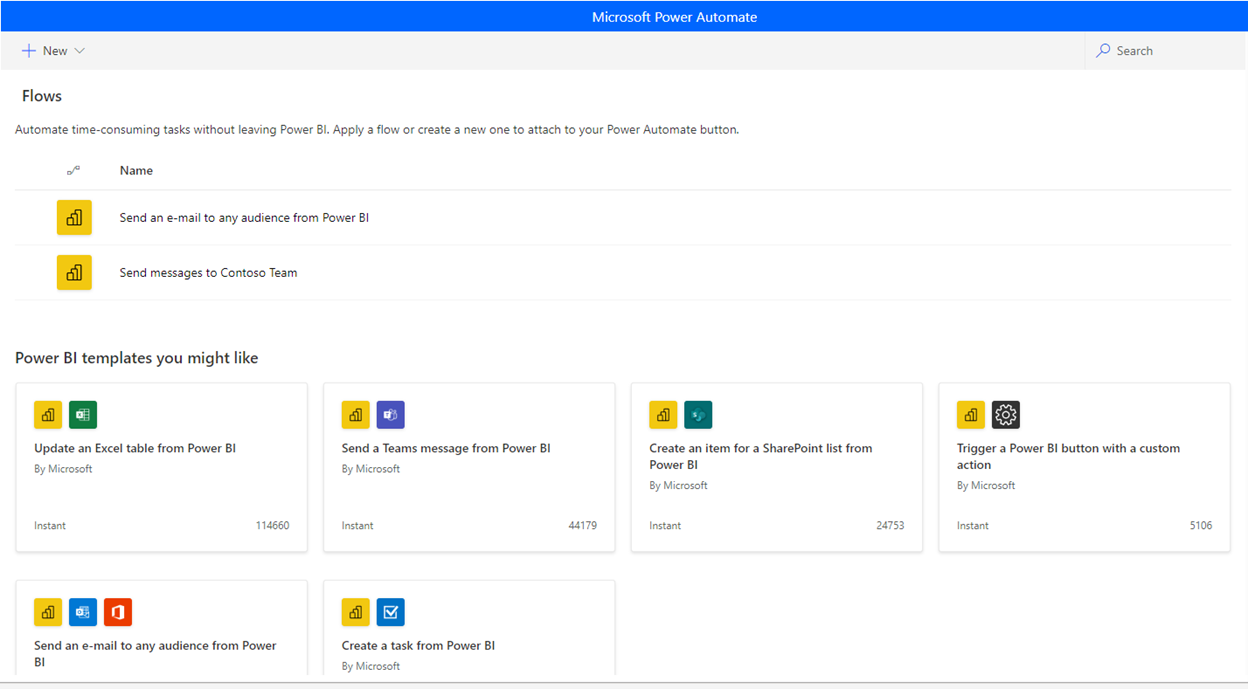Open Send an e-mail to any audience flow
Viewport: 1248px width, 689px height.
(x=244, y=218)
